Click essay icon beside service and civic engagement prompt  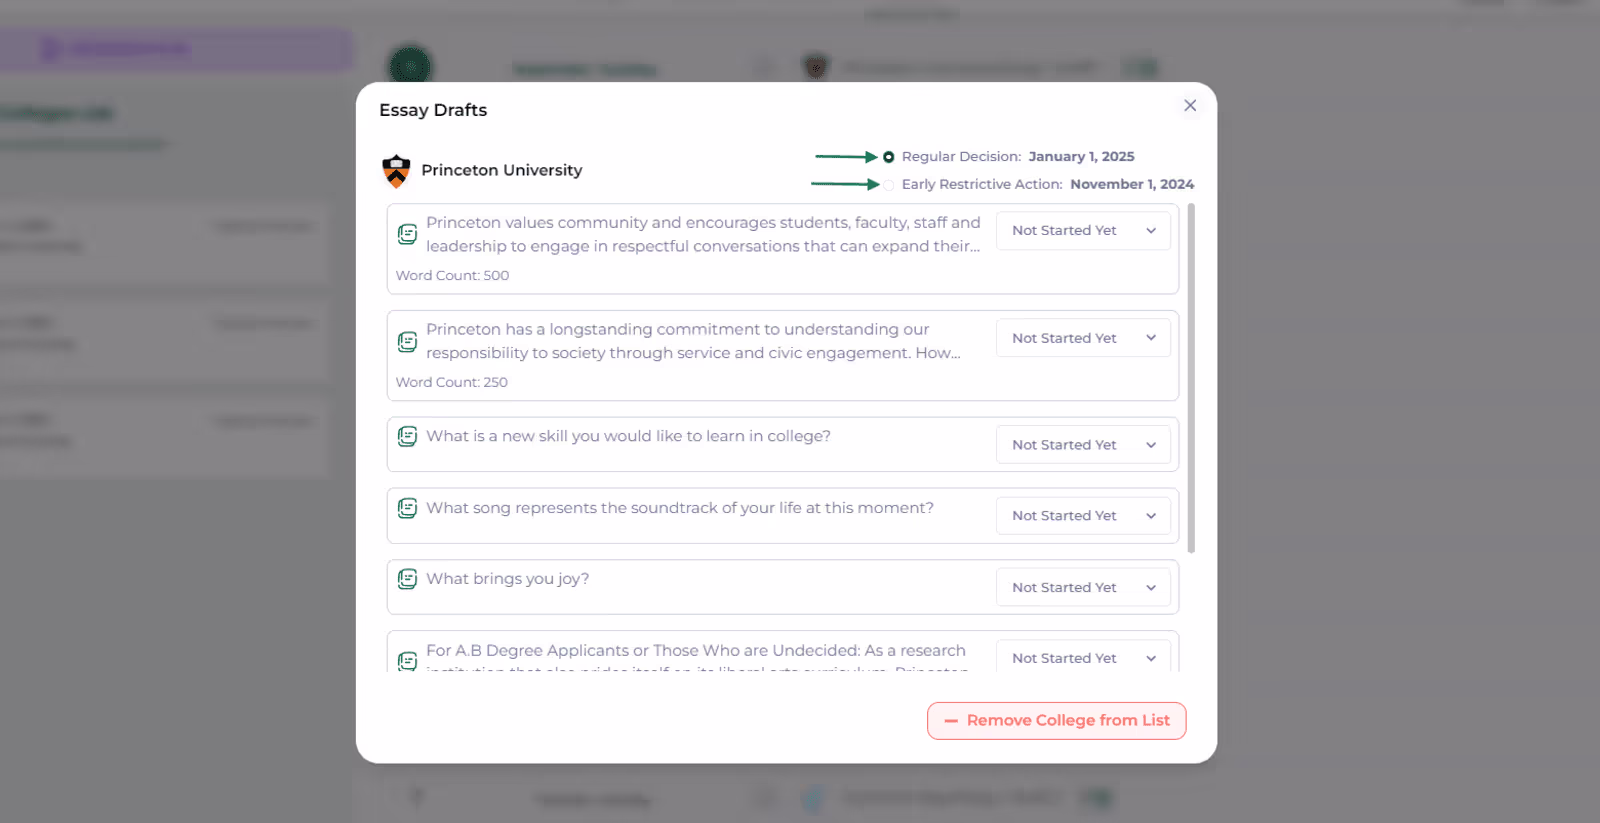pos(407,342)
